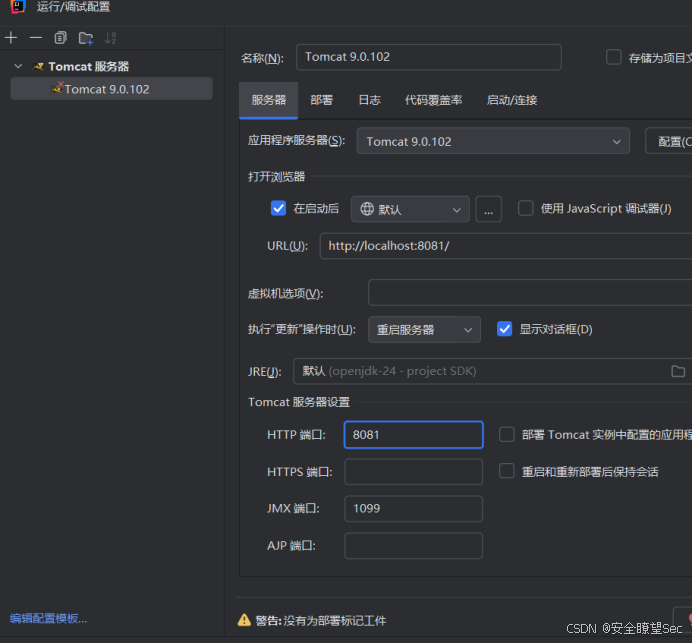The width and height of the screenshot is (692, 643).
Task: Click the HTTPS 端口 input field
Action: (414, 472)
